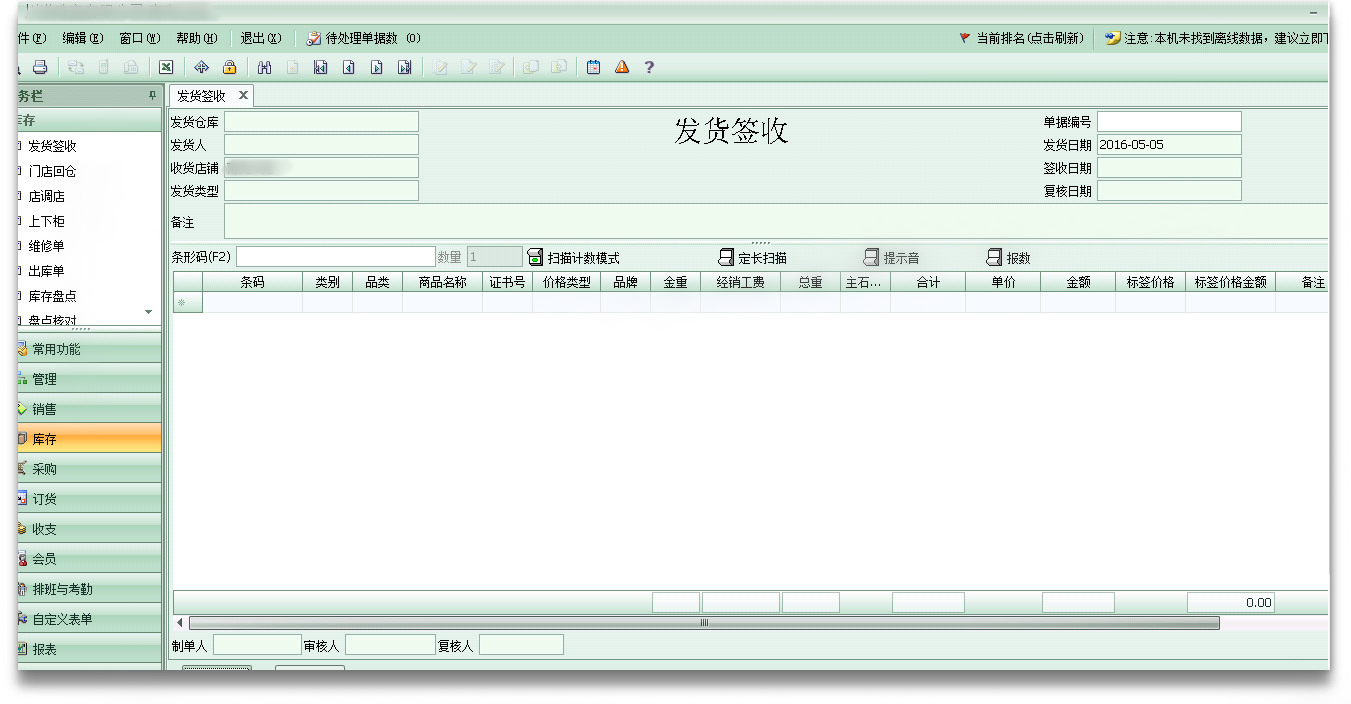Click the 价格类型 column header
1351x704 pixels.
pyautogui.click(x=566, y=282)
